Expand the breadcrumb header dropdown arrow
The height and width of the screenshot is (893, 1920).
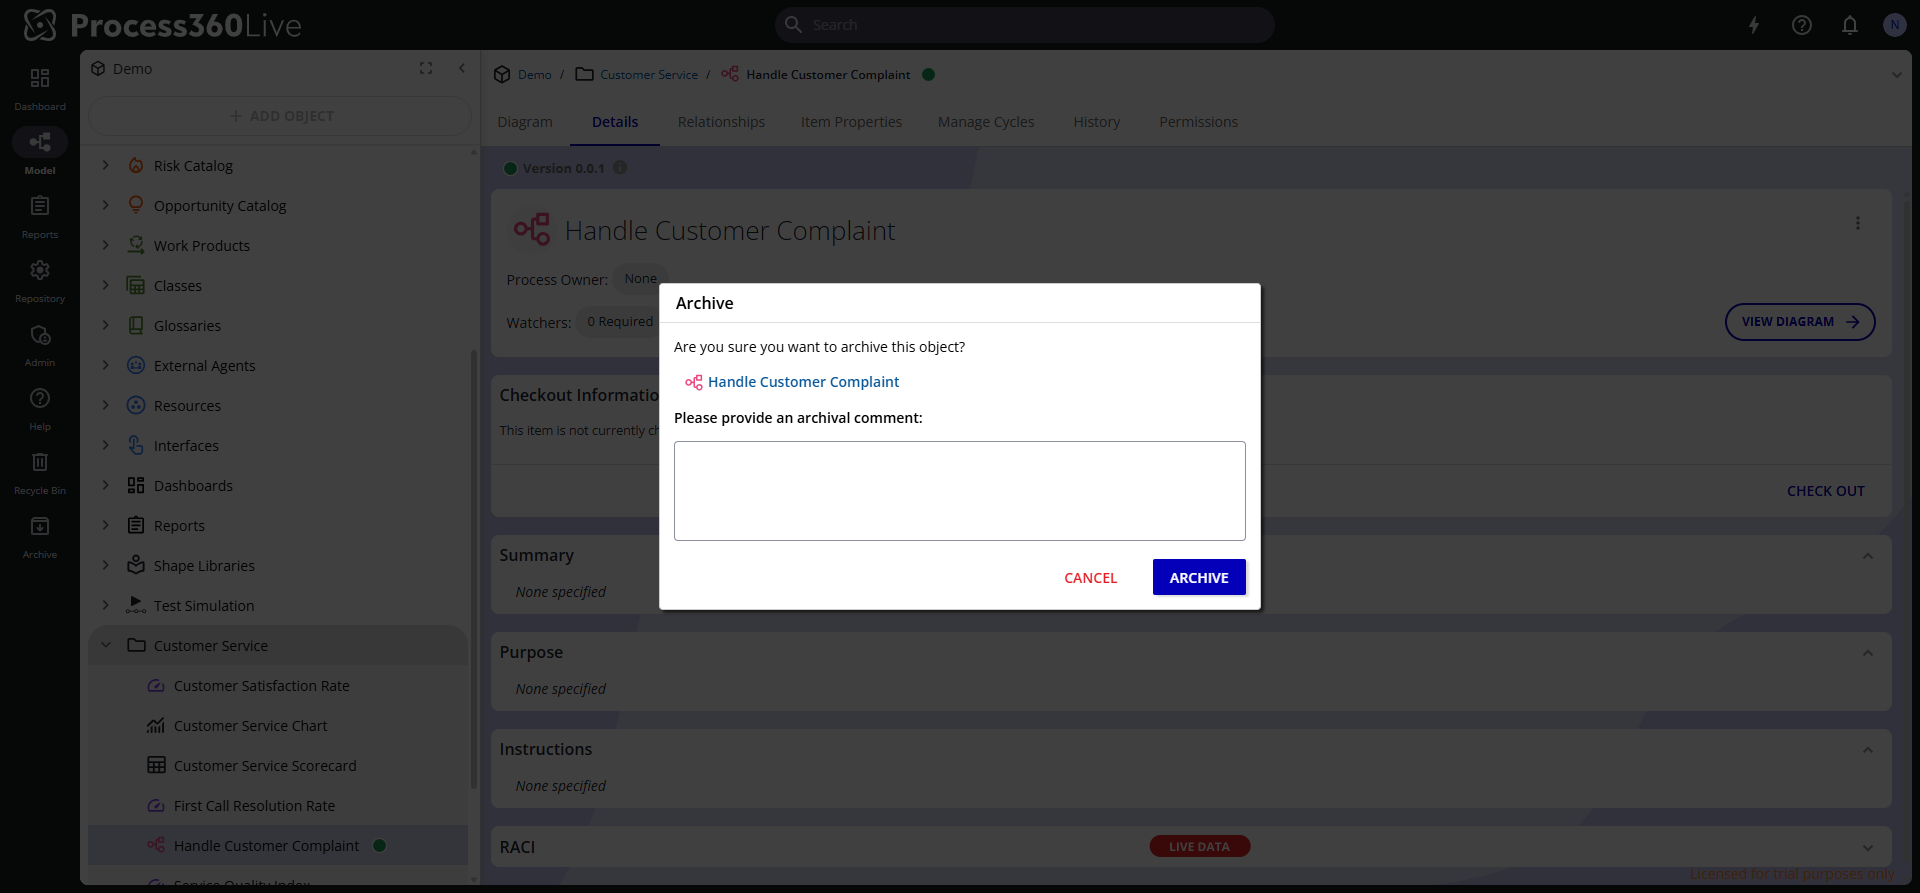click(x=1896, y=75)
